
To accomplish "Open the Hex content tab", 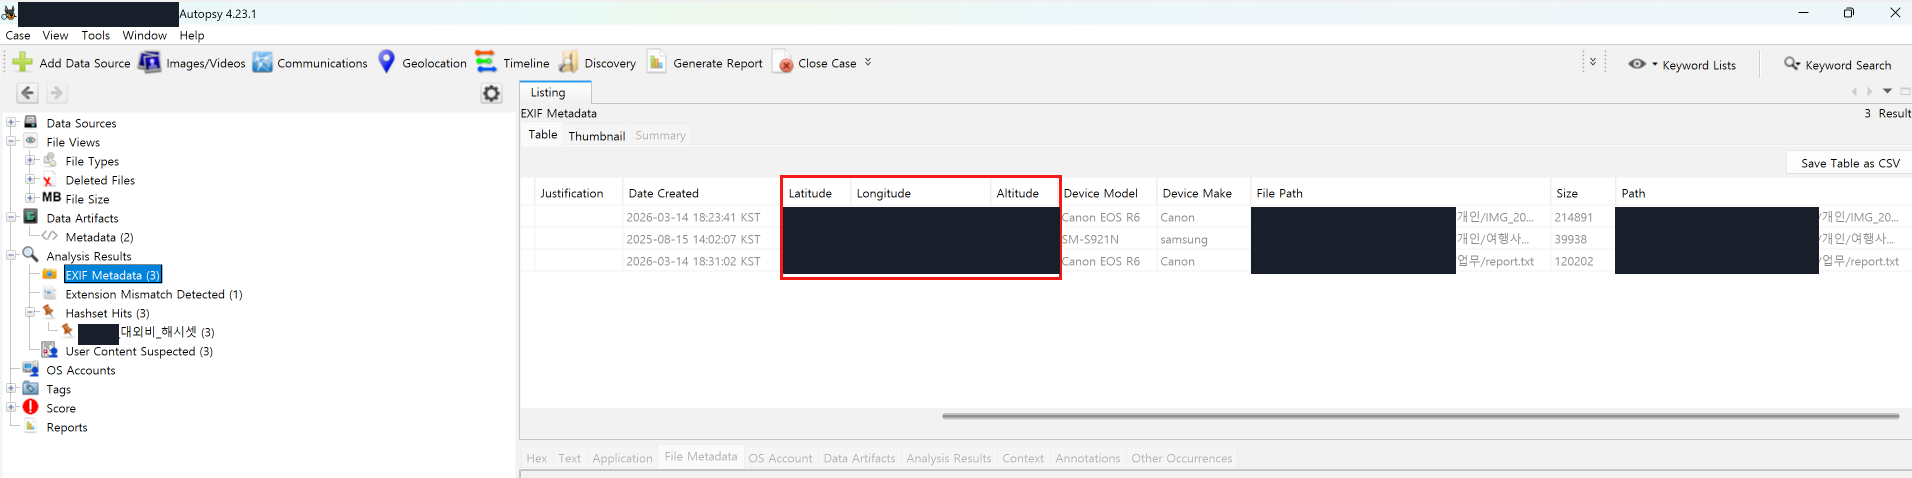I will pyautogui.click(x=537, y=458).
